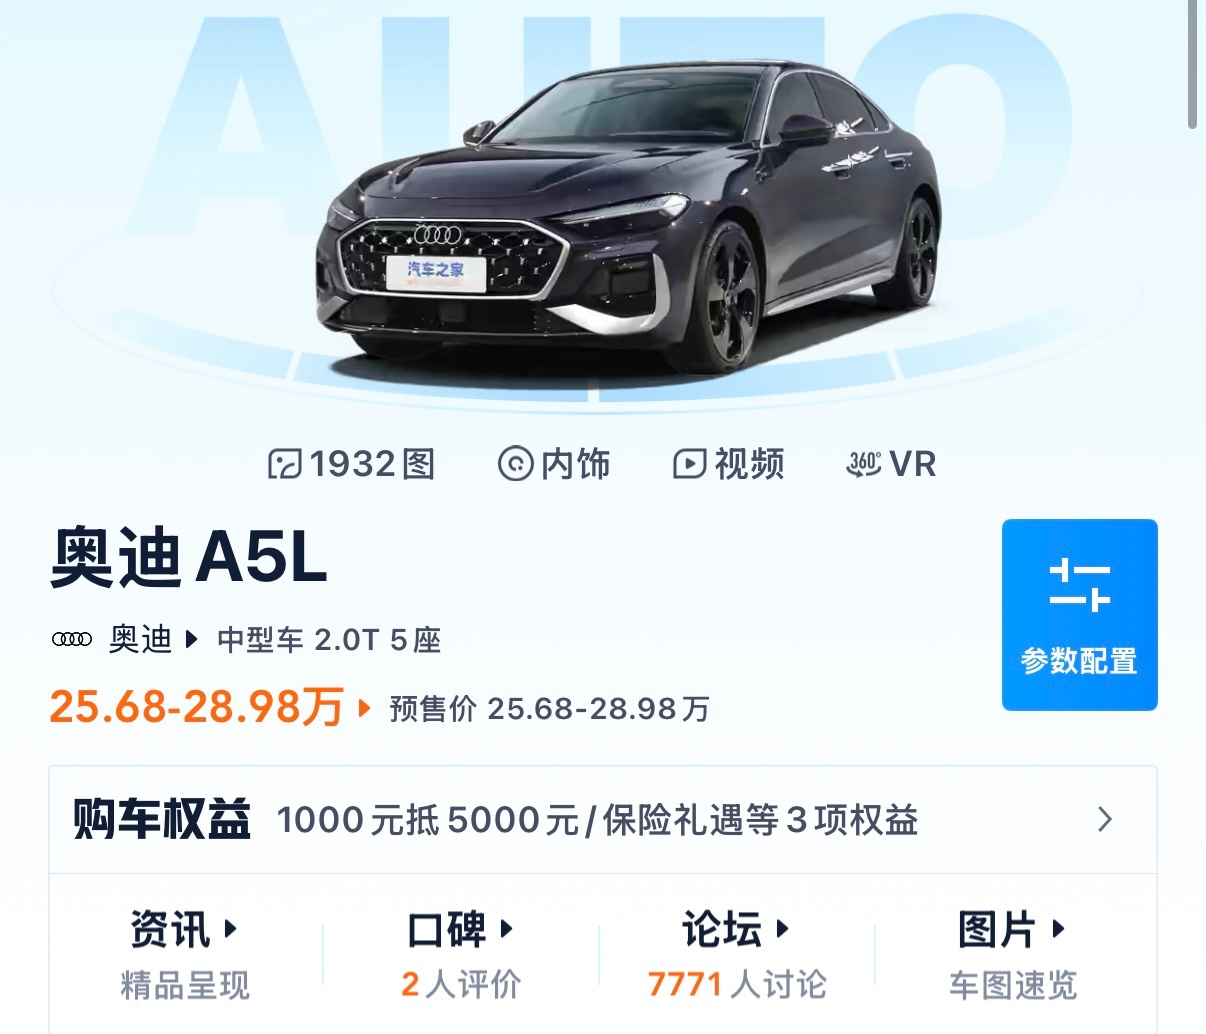
Task: Open 7771人讨论 discussion link
Action: (x=737, y=984)
